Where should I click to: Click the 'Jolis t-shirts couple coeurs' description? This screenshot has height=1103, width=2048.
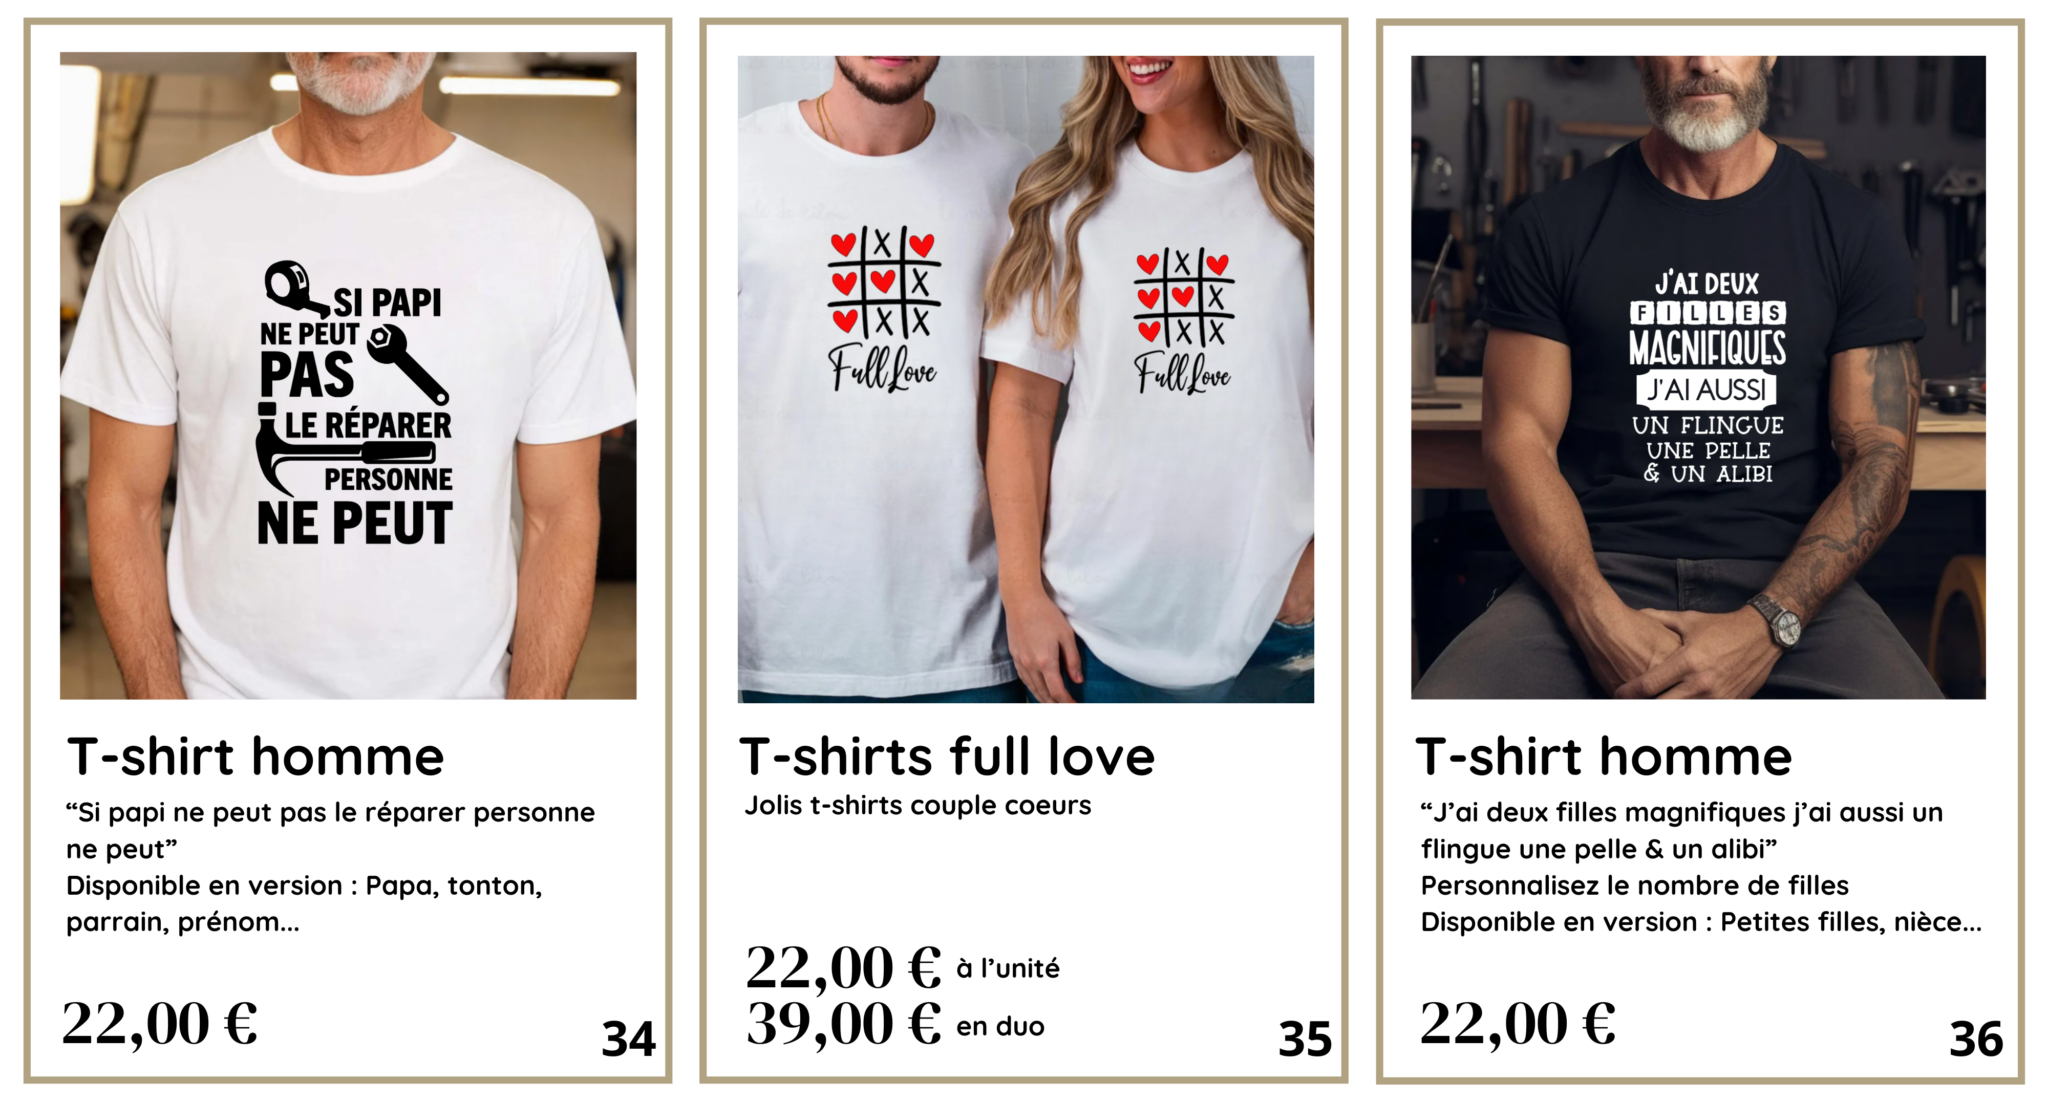(x=918, y=806)
